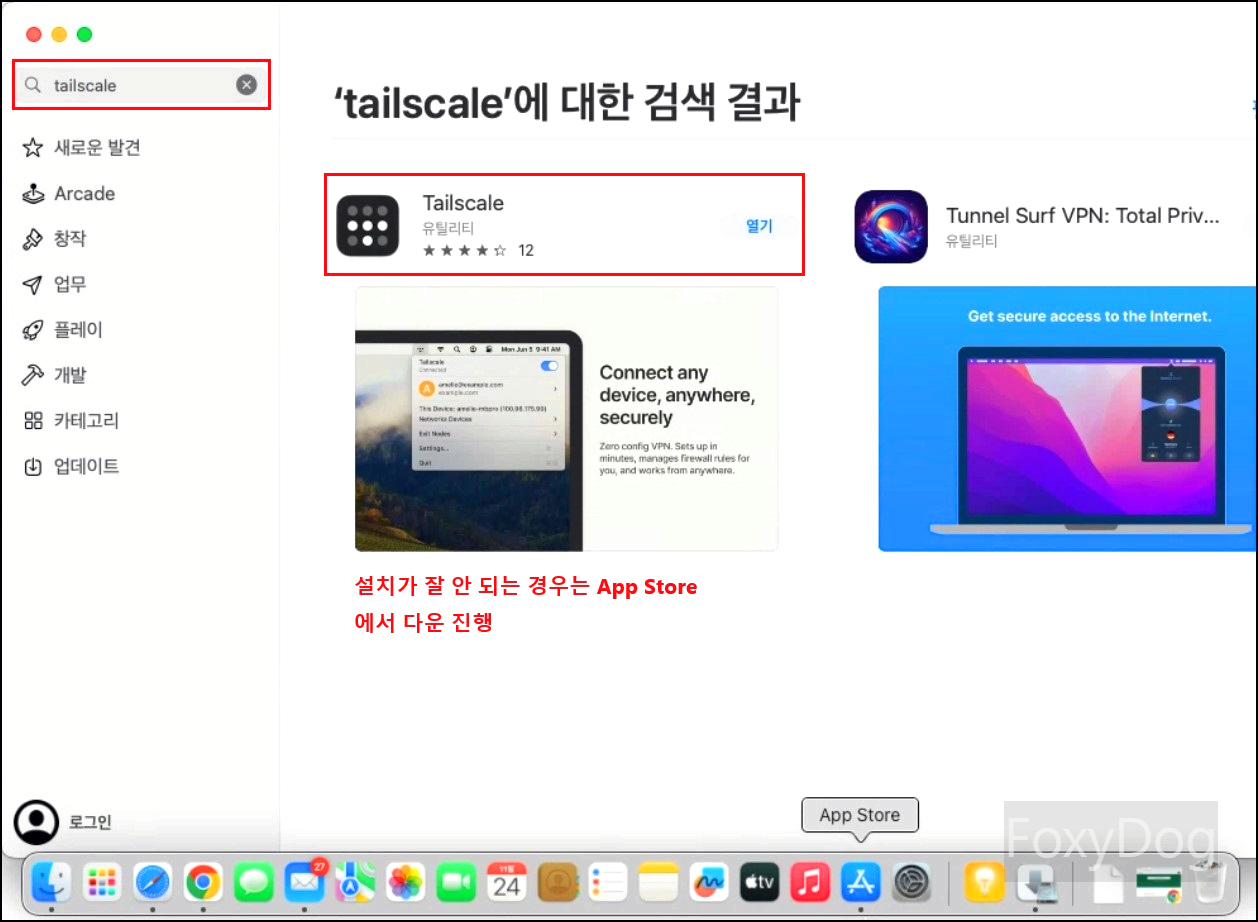Click the Tunnel Surf VPN app icon
The height and width of the screenshot is (922, 1258).
[x=891, y=227]
